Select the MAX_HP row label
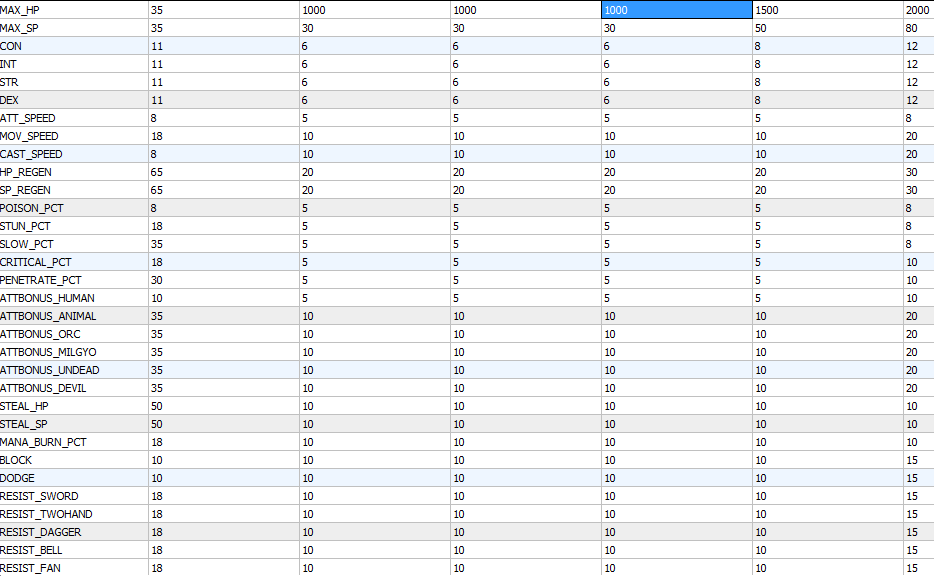This screenshot has width=934, height=576. [x=20, y=10]
